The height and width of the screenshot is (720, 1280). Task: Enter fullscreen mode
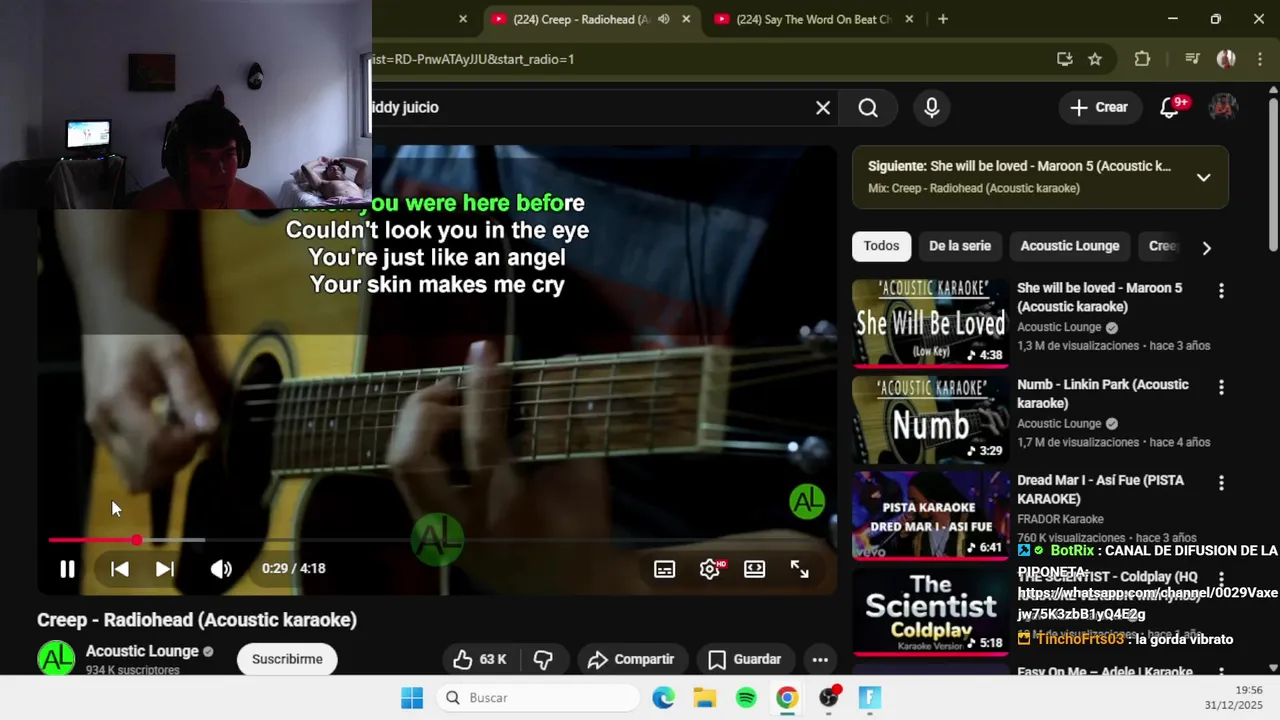[x=800, y=569]
